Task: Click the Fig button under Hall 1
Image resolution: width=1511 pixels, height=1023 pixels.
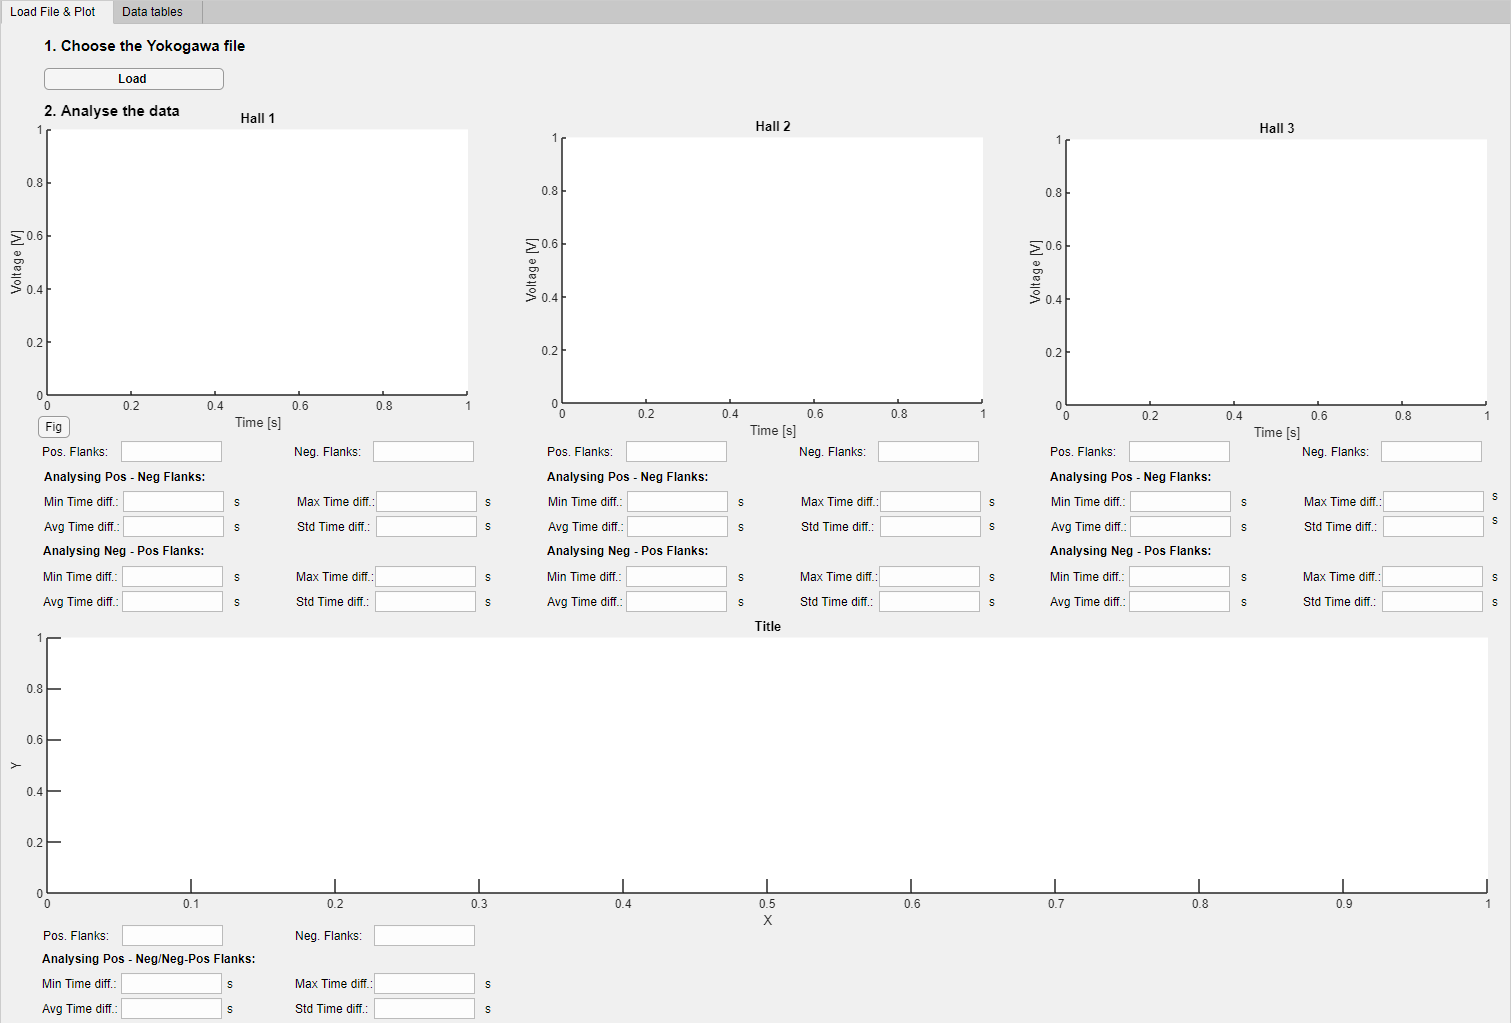Action: 54,427
